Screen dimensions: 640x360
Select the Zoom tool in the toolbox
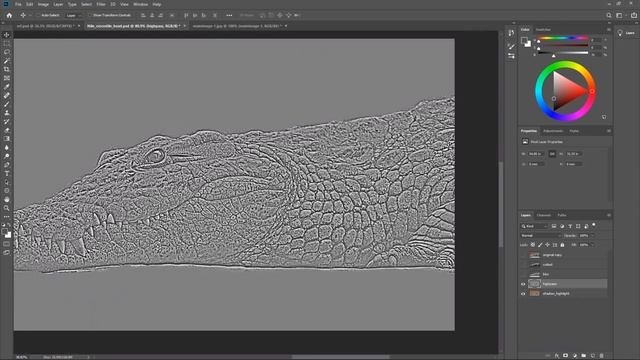tap(7, 208)
